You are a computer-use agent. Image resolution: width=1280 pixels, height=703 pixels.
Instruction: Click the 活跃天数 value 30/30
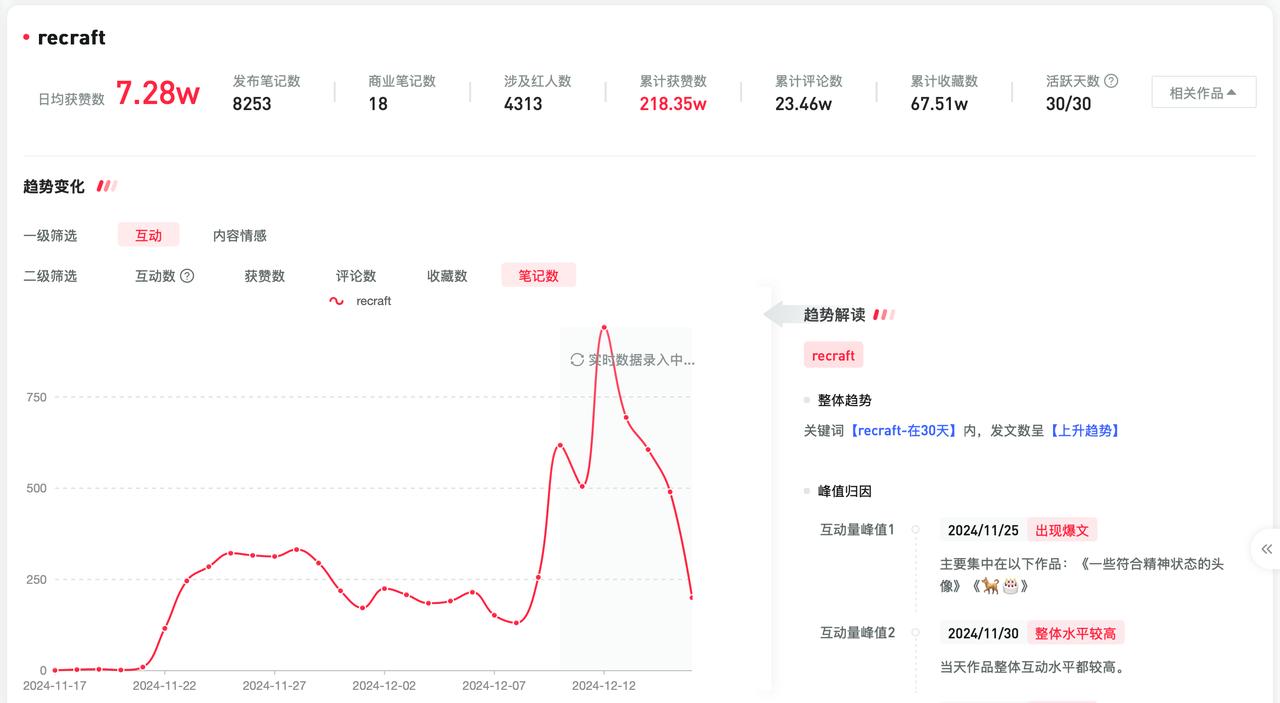click(1069, 103)
